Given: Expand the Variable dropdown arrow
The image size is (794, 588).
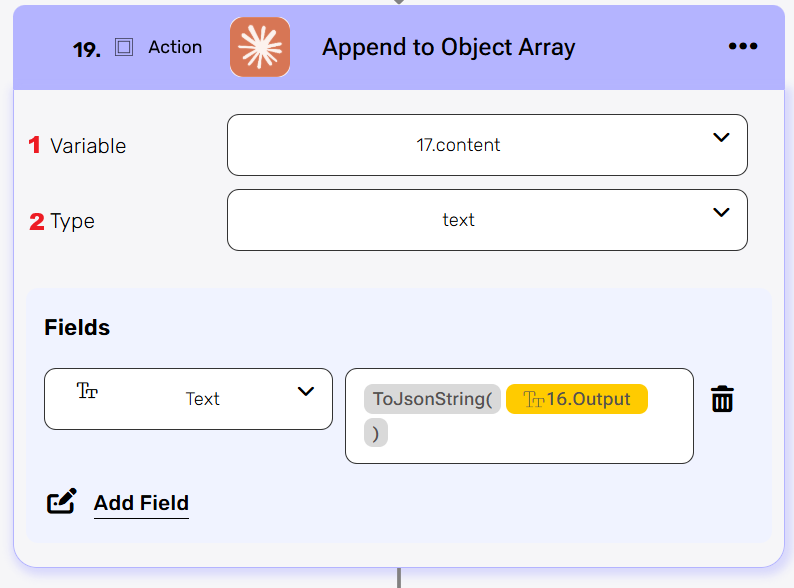Looking at the screenshot, I should click(x=721, y=138).
